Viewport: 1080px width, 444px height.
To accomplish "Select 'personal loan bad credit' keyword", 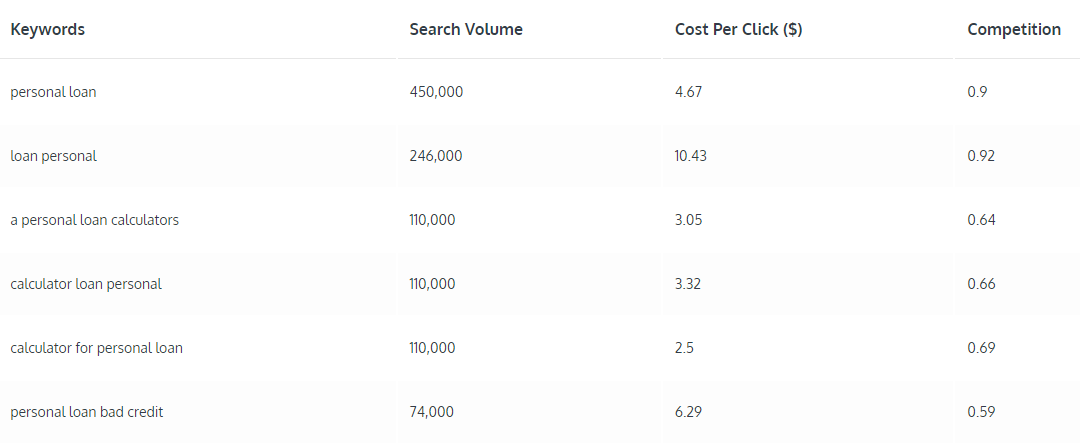I will pyautogui.click(x=87, y=412).
